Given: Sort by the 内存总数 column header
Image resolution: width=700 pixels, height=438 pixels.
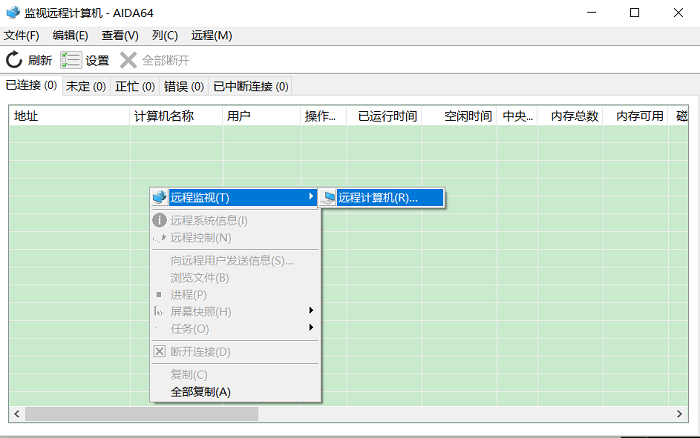Looking at the screenshot, I should point(570,116).
